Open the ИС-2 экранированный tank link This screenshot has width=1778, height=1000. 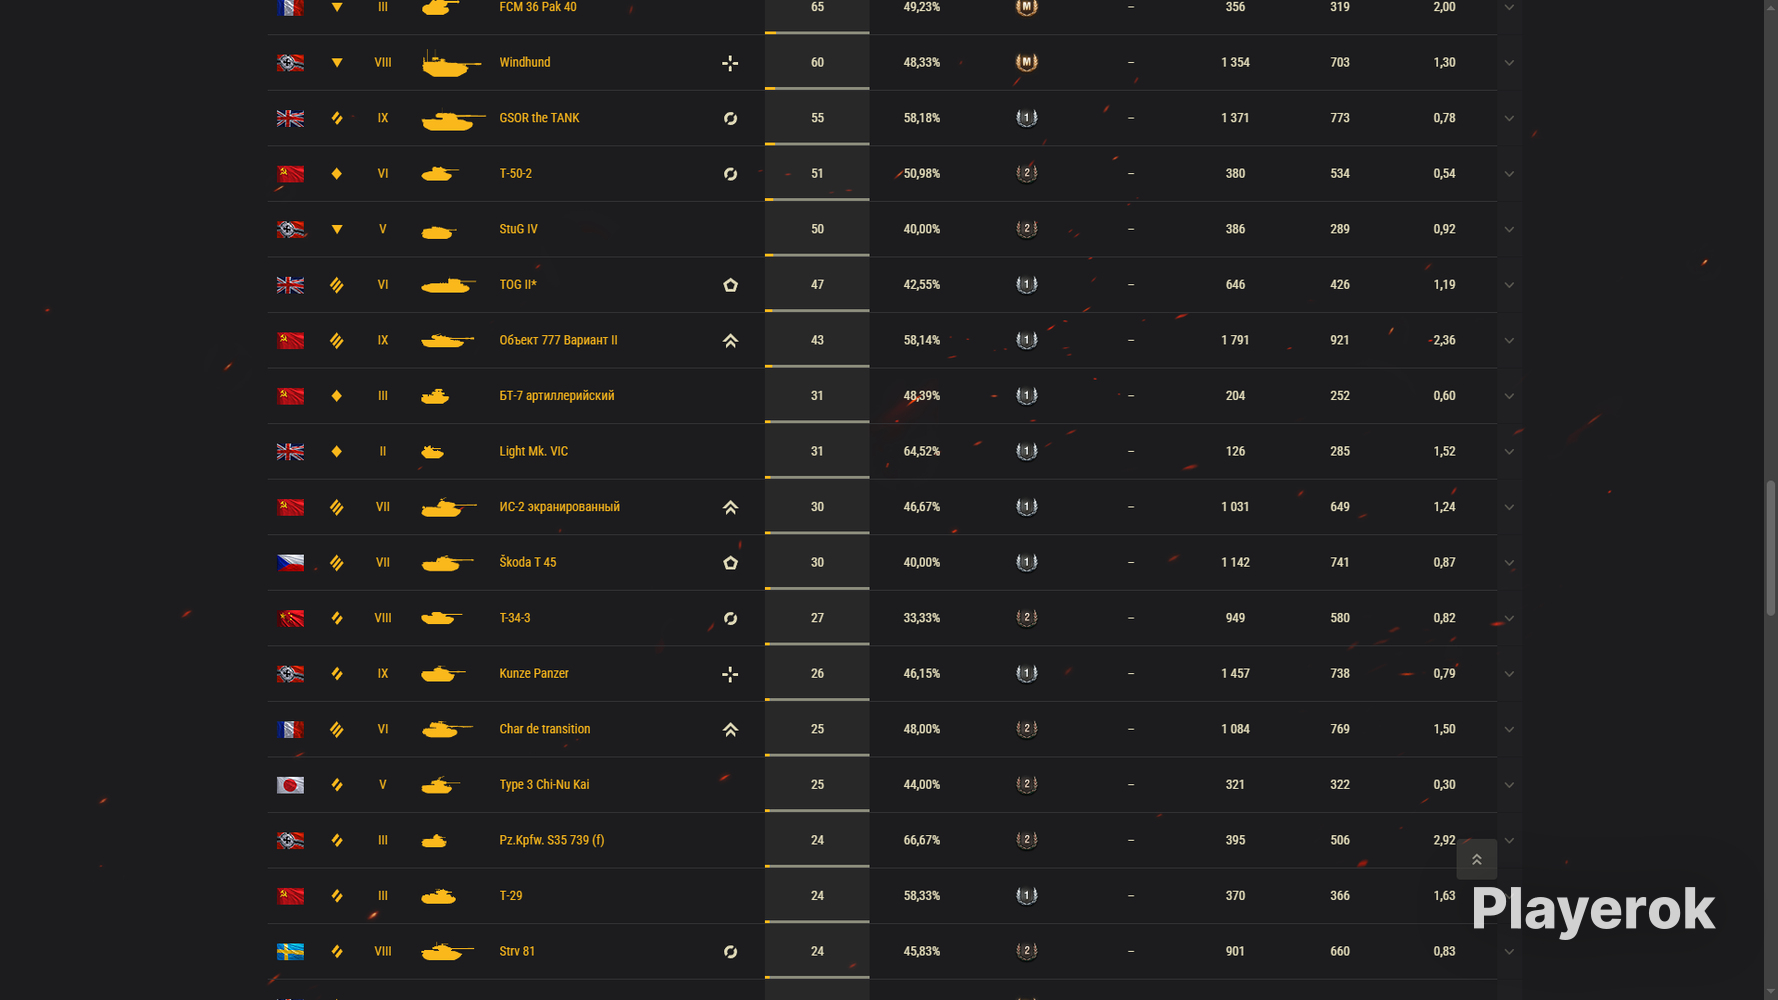pos(559,507)
